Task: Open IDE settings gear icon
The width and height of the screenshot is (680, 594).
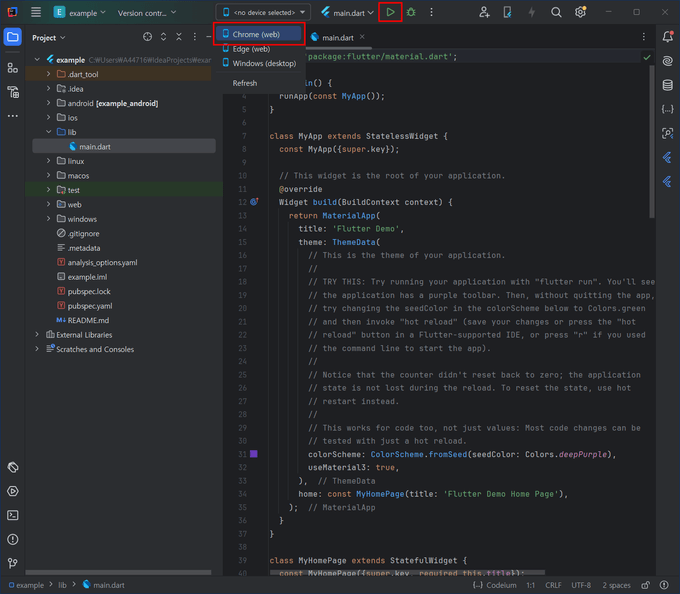Action: pyautogui.click(x=580, y=13)
